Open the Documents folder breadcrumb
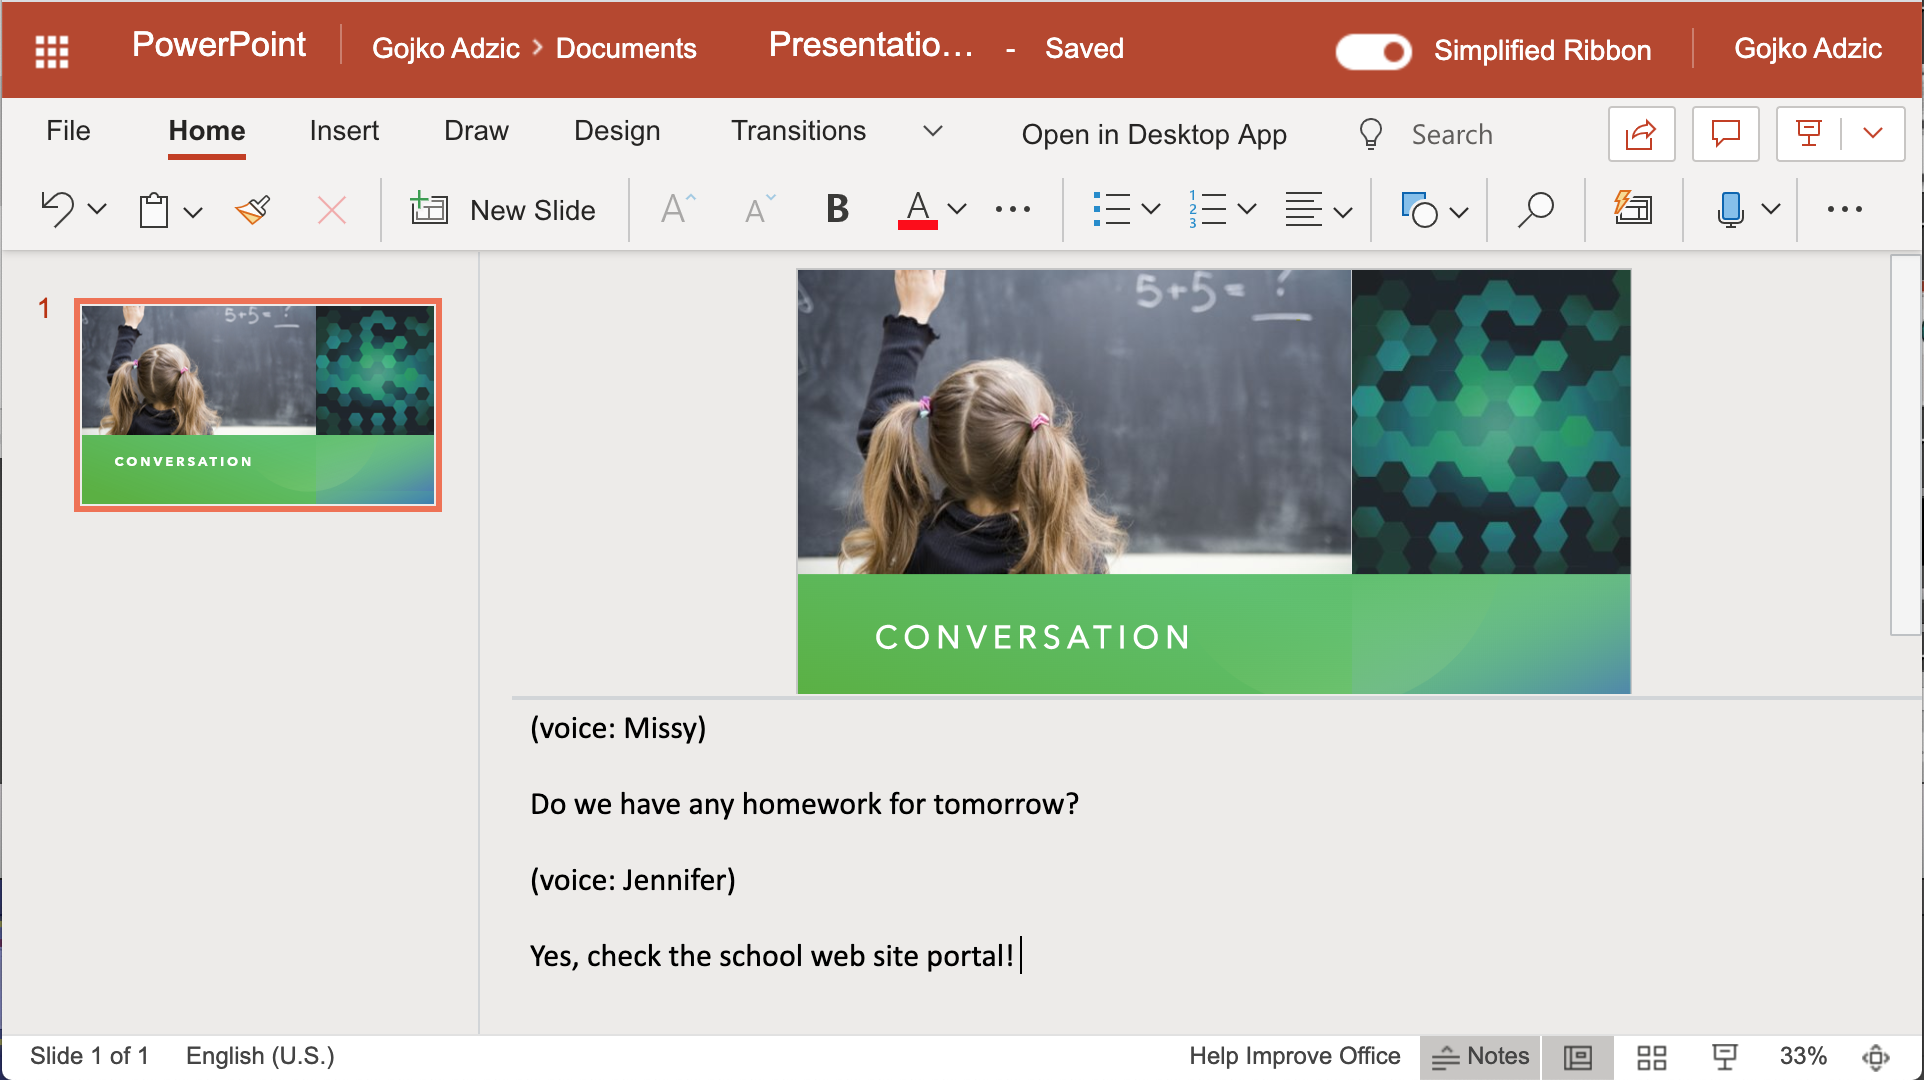Viewport: 1924px width, 1080px height. click(626, 49)
